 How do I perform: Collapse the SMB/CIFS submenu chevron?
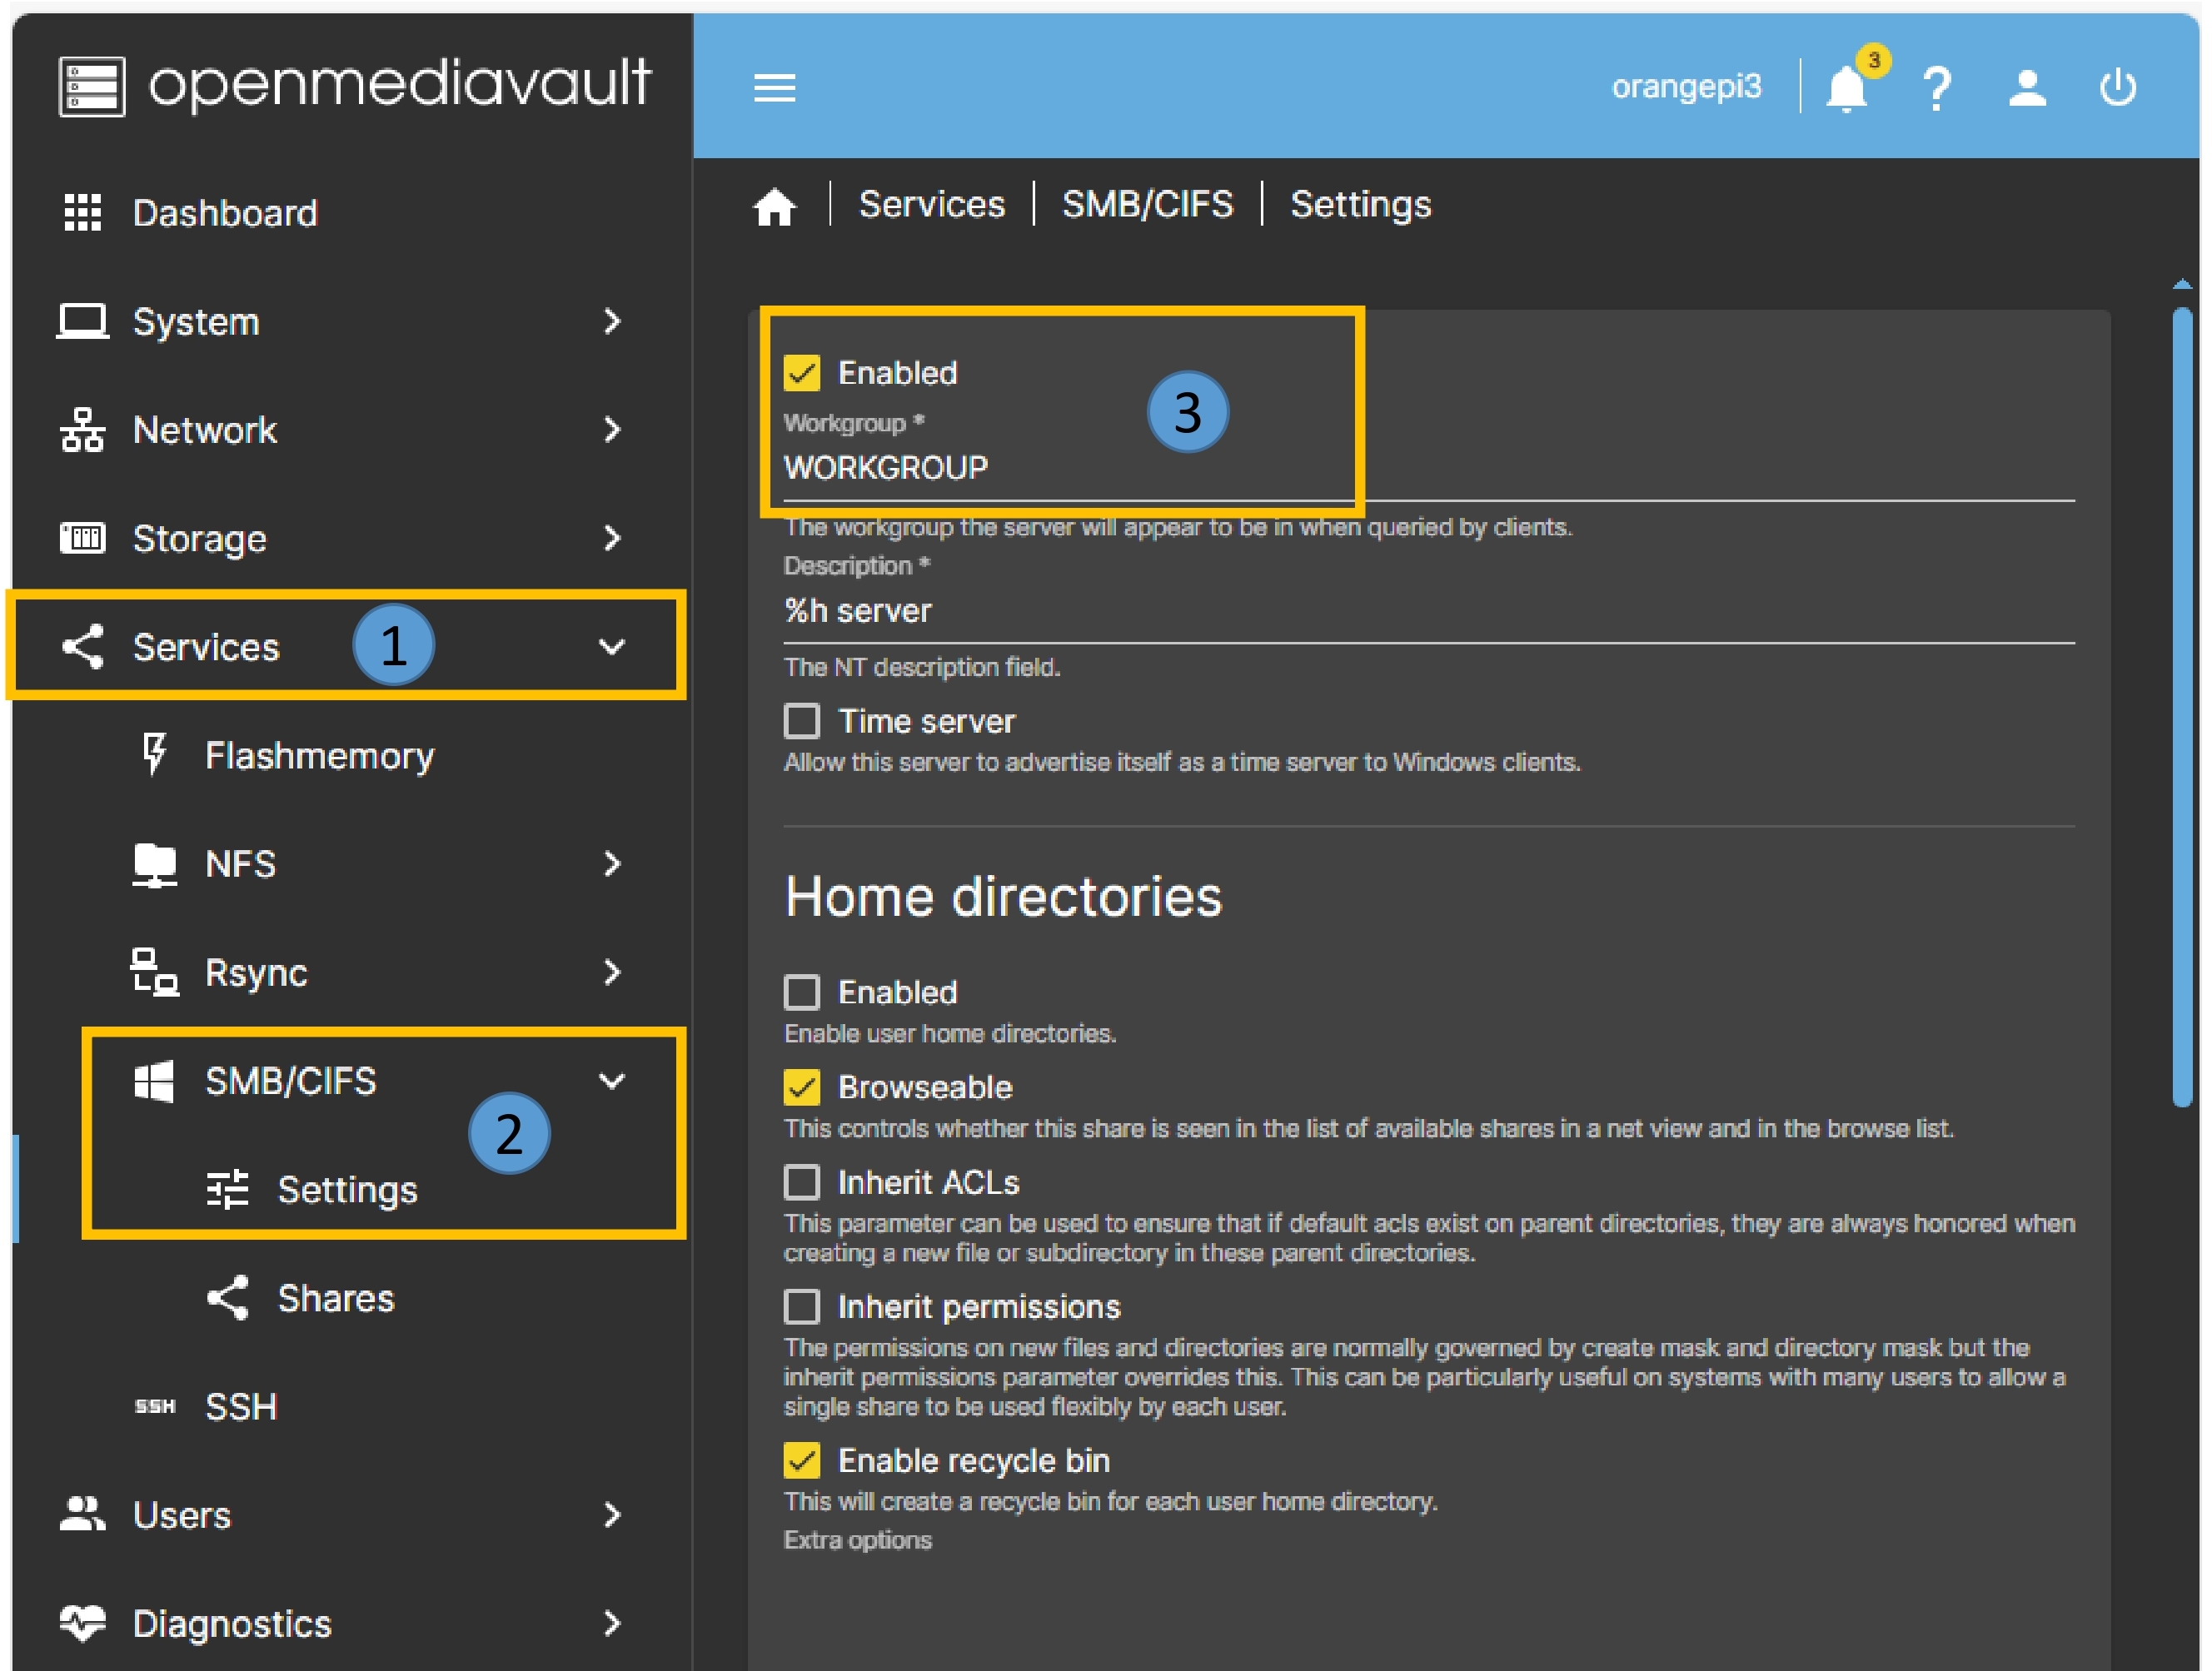click(x=611, y=1081)
